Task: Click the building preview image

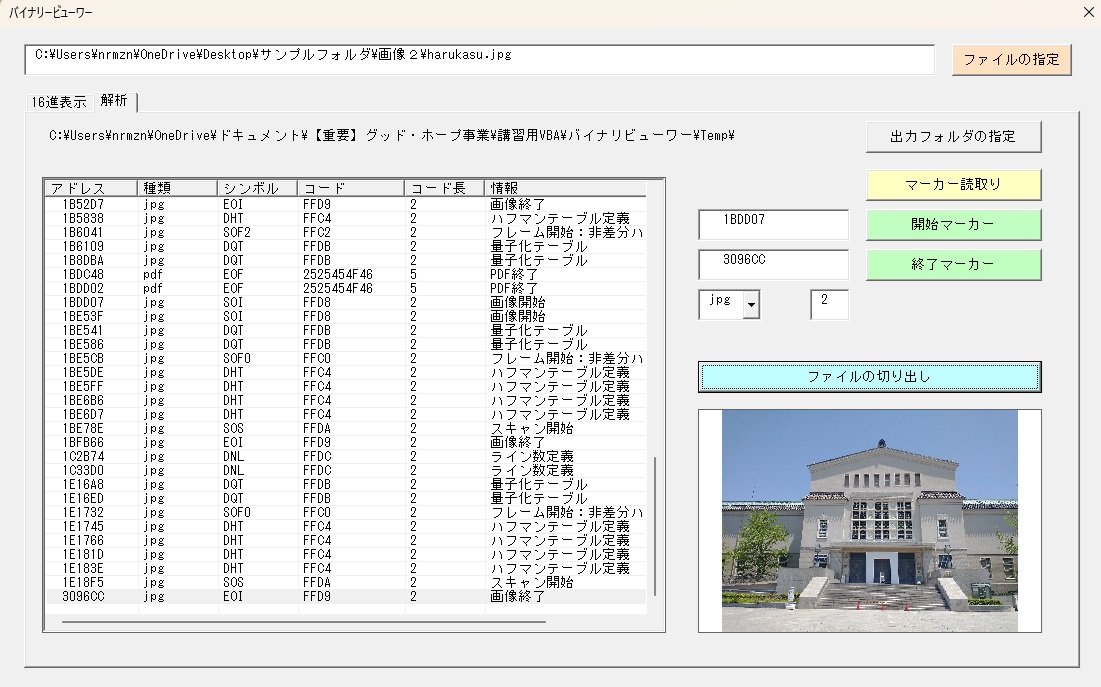Action: (x=869, y=520)
